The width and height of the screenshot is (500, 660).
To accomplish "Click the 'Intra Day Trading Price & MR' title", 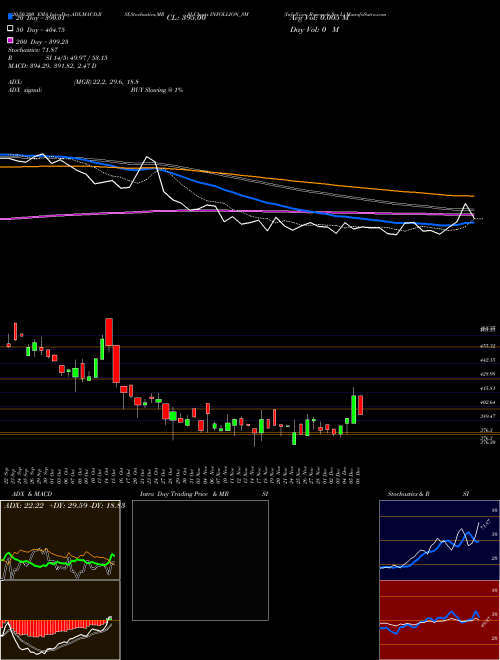I will coord(184,494).
